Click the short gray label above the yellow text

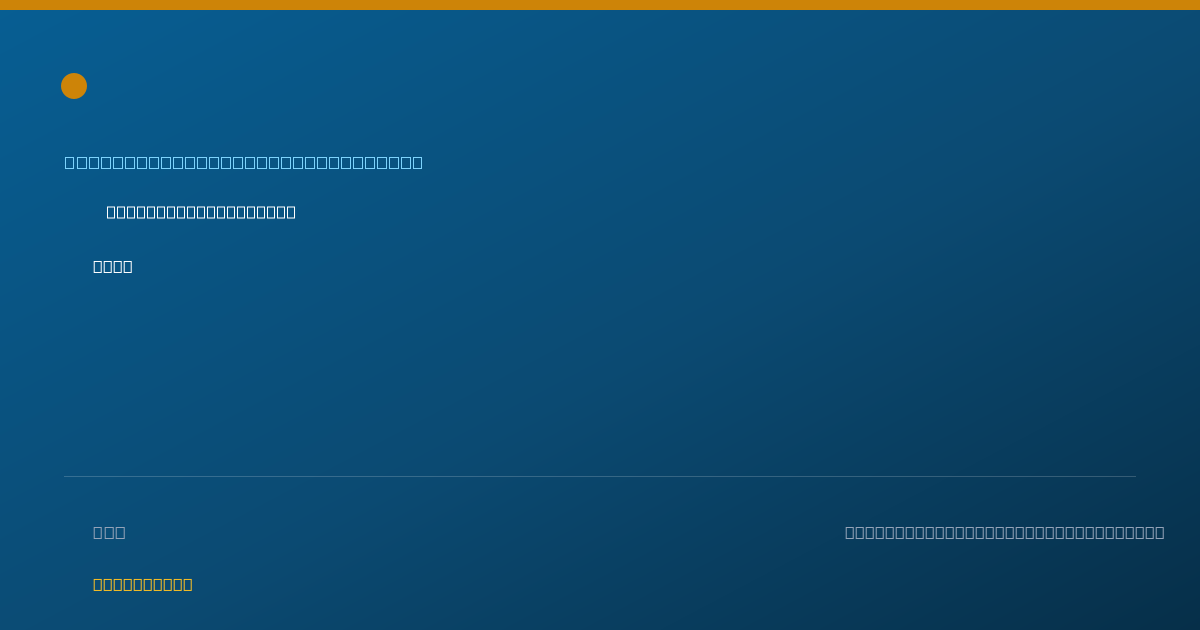click(109, 532)
